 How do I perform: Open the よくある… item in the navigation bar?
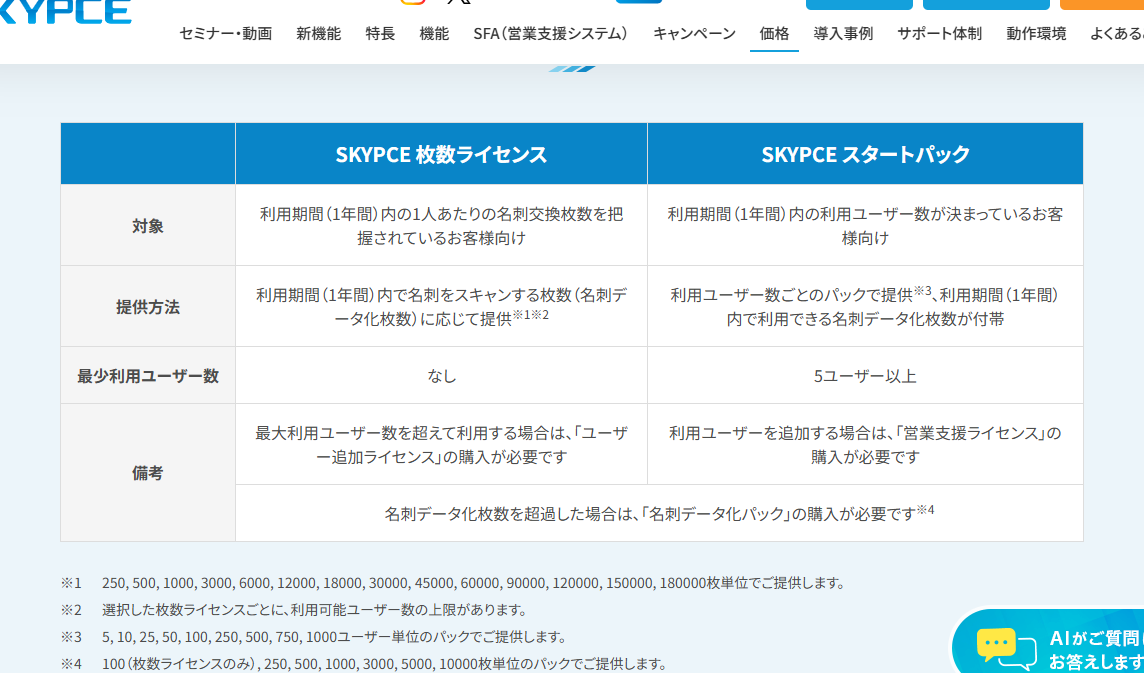(1117, 34)
